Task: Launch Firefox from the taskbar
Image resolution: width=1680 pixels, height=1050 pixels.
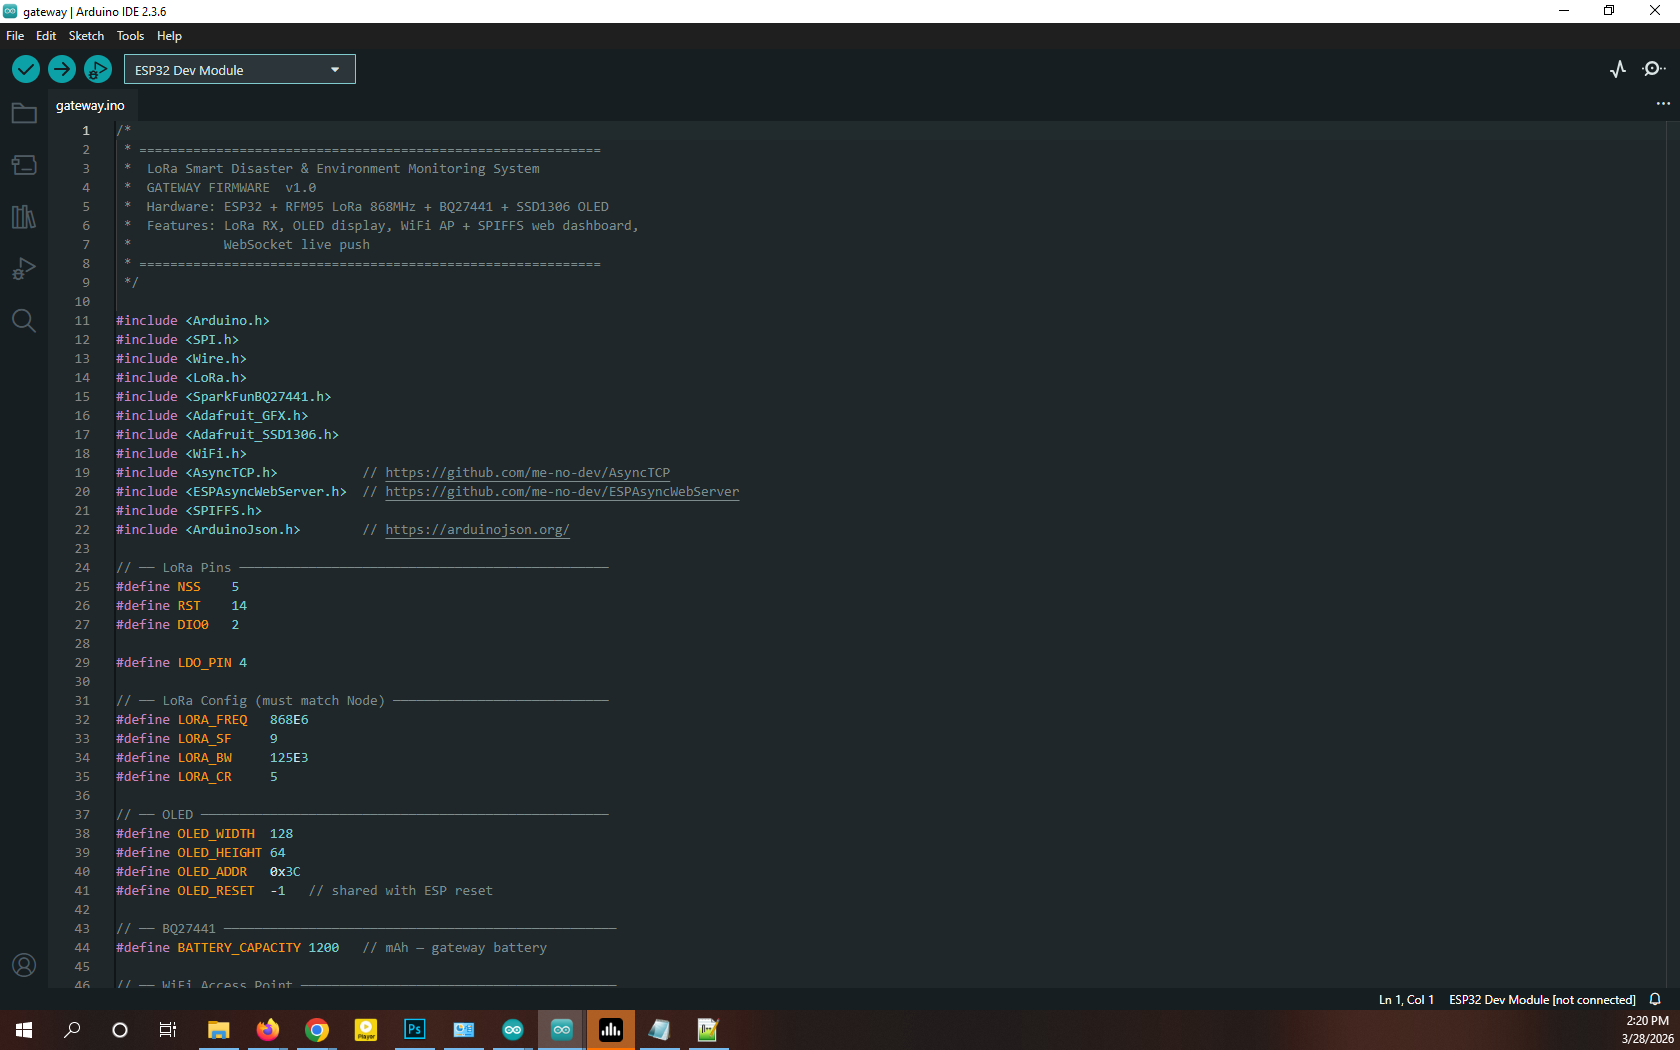Action: click(267, 1030)
